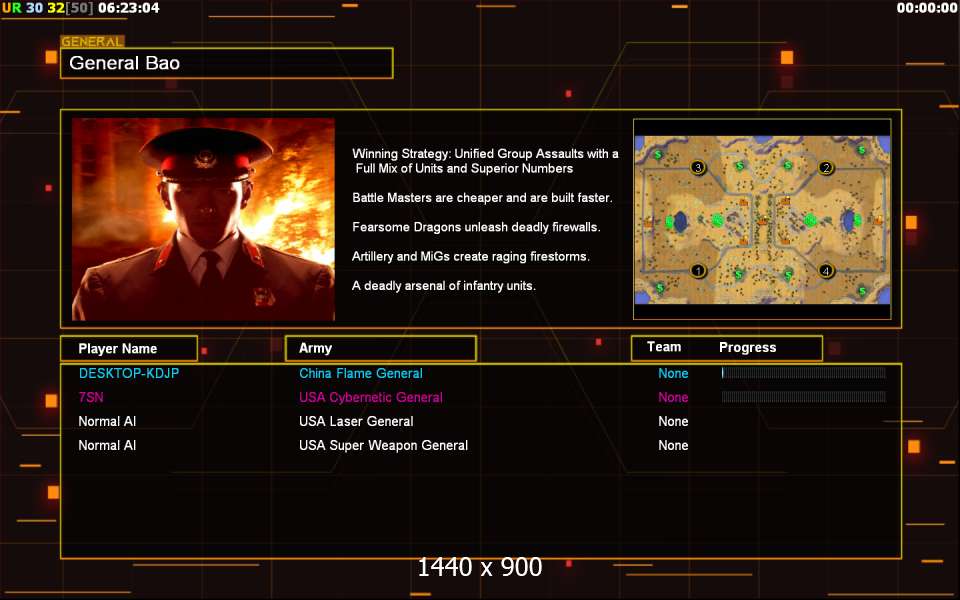Click the GENERAL label tag
This screenshot has height=600, width=960.
[x=92, y=42]
